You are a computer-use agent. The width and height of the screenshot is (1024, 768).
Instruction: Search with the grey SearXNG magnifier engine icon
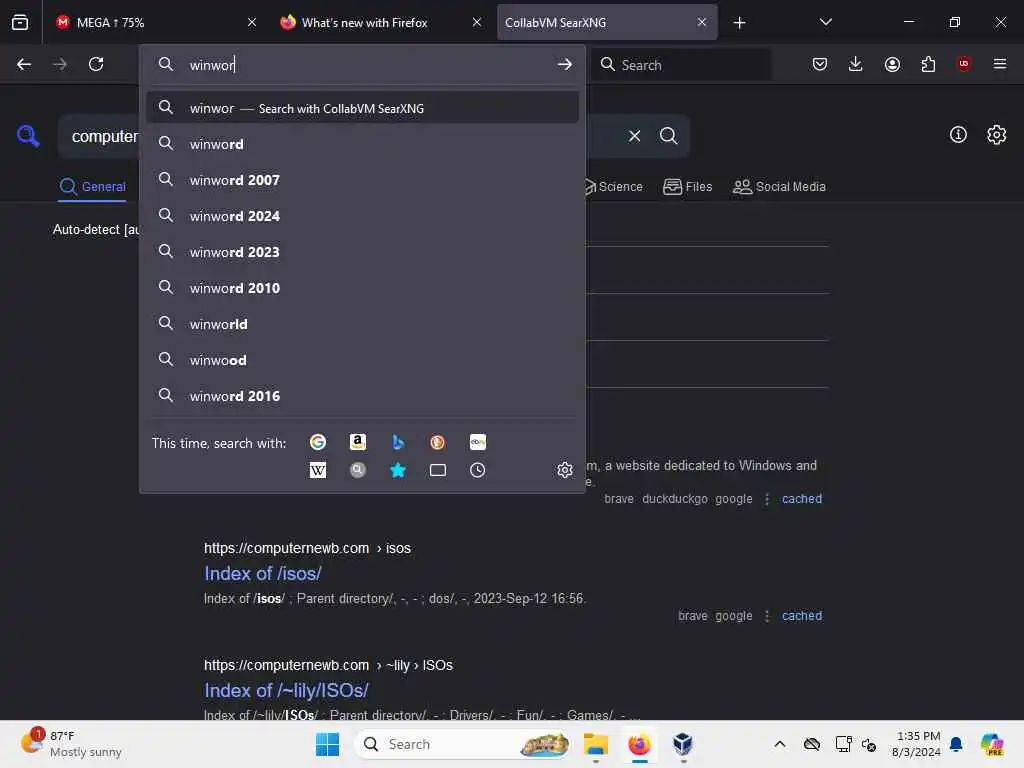tap(358, 470)
